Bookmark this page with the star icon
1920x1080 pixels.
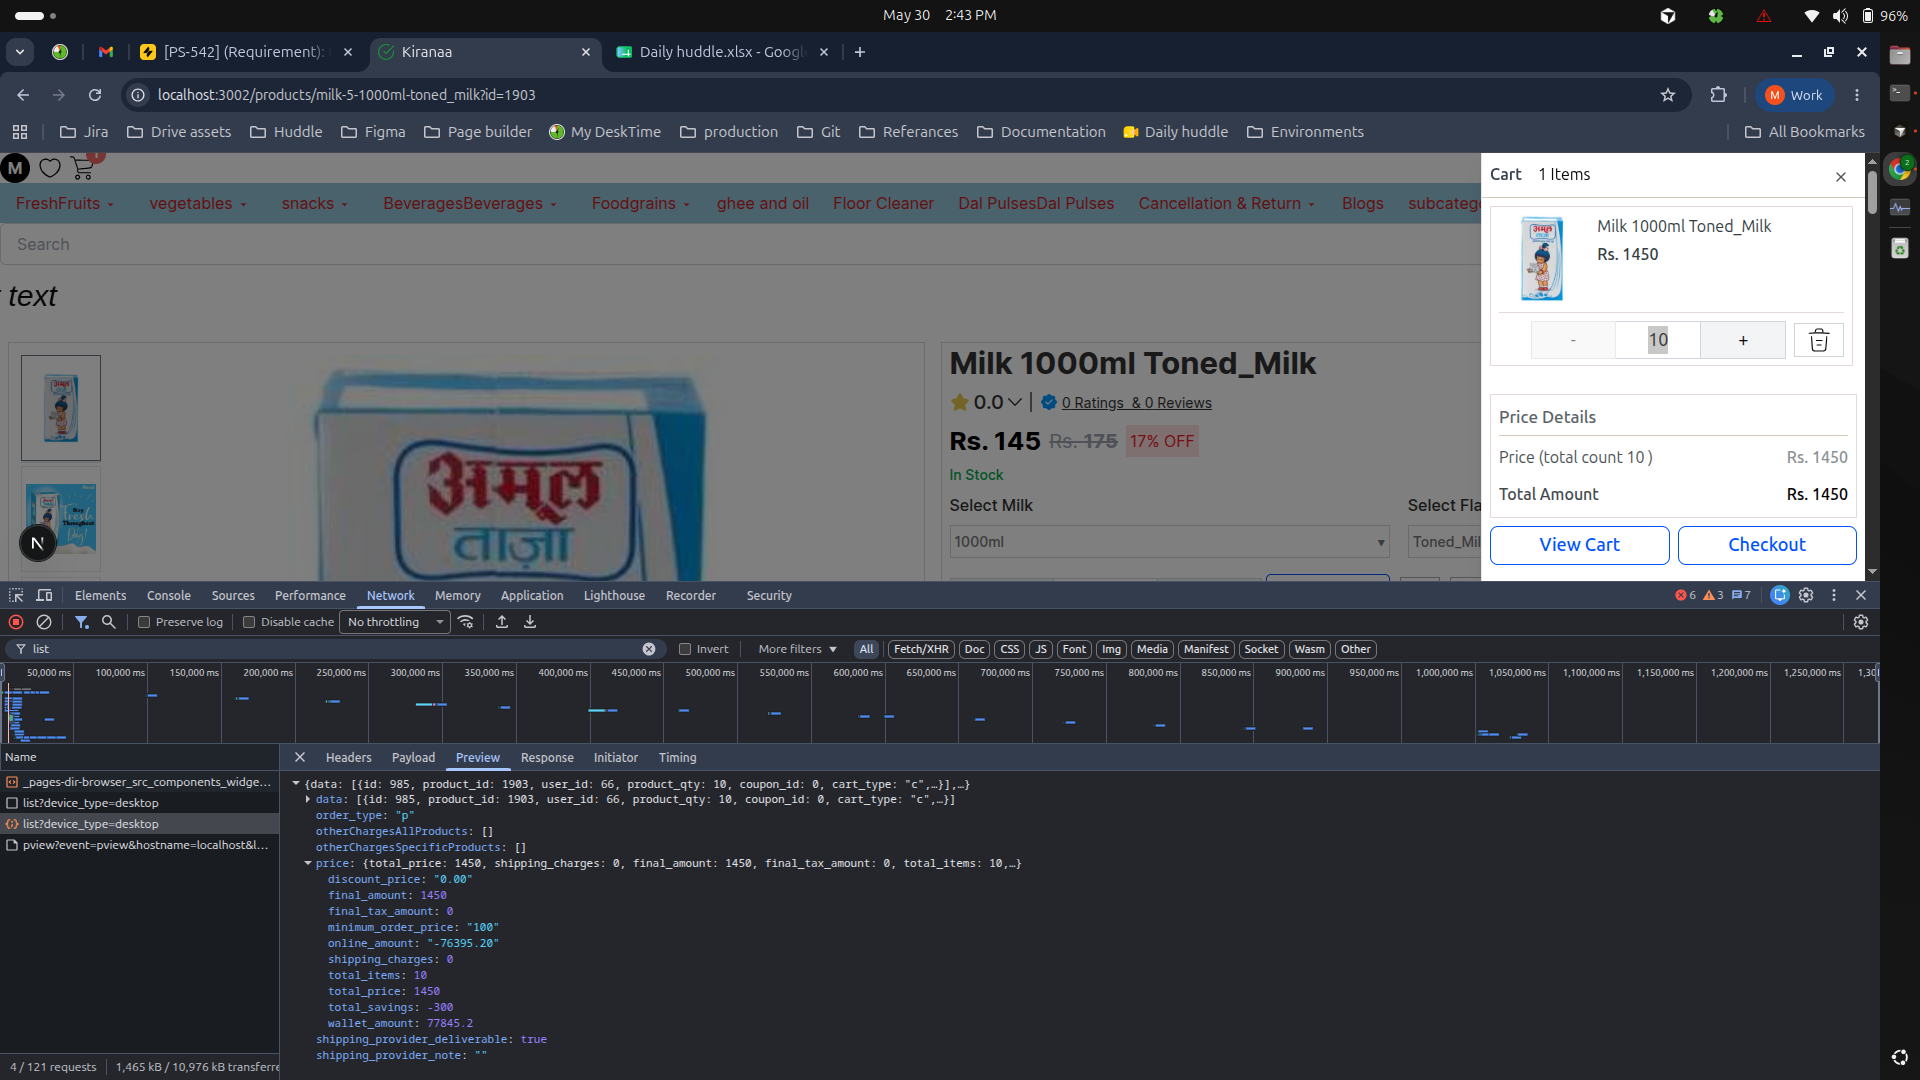coord(1668,95)
